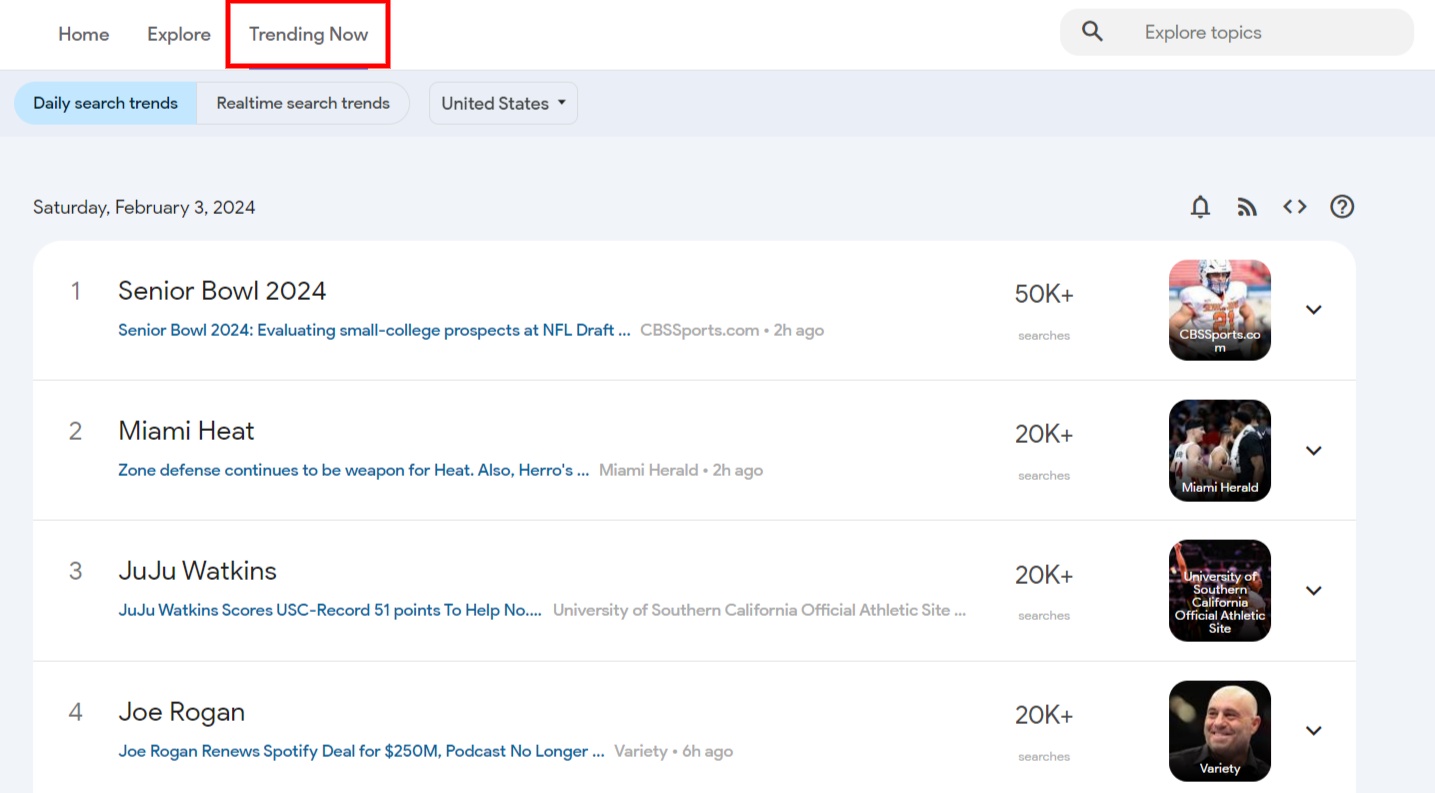The height and width of the screenshot is (793, 1435).
Task: Click the 50K+ searches count
Action: coord(1044,294)
